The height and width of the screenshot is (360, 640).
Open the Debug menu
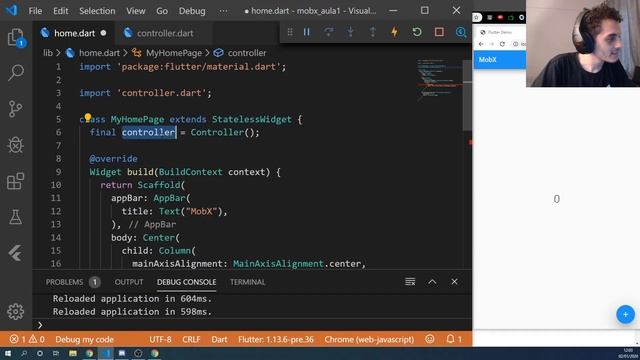(x=192, y=11)
